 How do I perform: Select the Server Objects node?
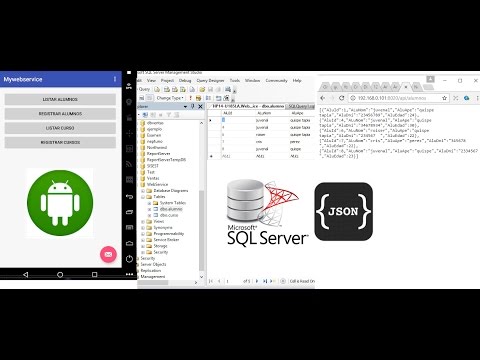153,264
